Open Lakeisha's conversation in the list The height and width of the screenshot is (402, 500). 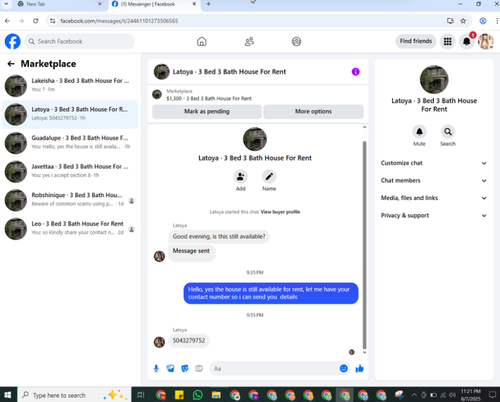(70, 86)
